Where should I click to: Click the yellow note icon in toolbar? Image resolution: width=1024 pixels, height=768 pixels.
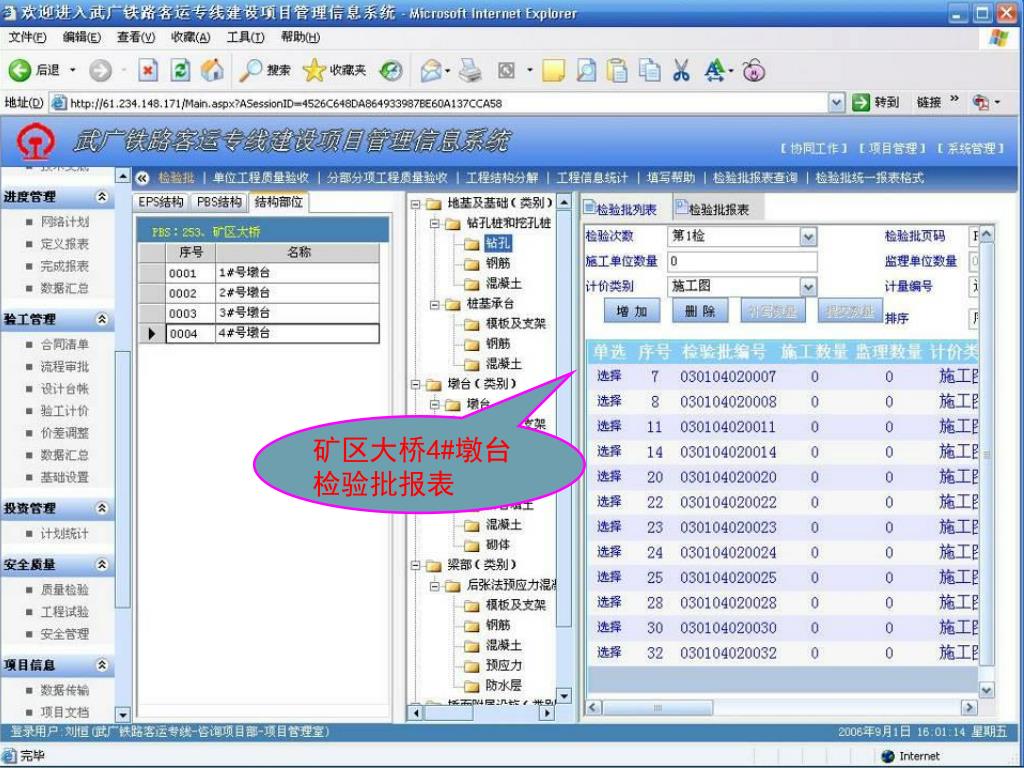tap(553, 70)
